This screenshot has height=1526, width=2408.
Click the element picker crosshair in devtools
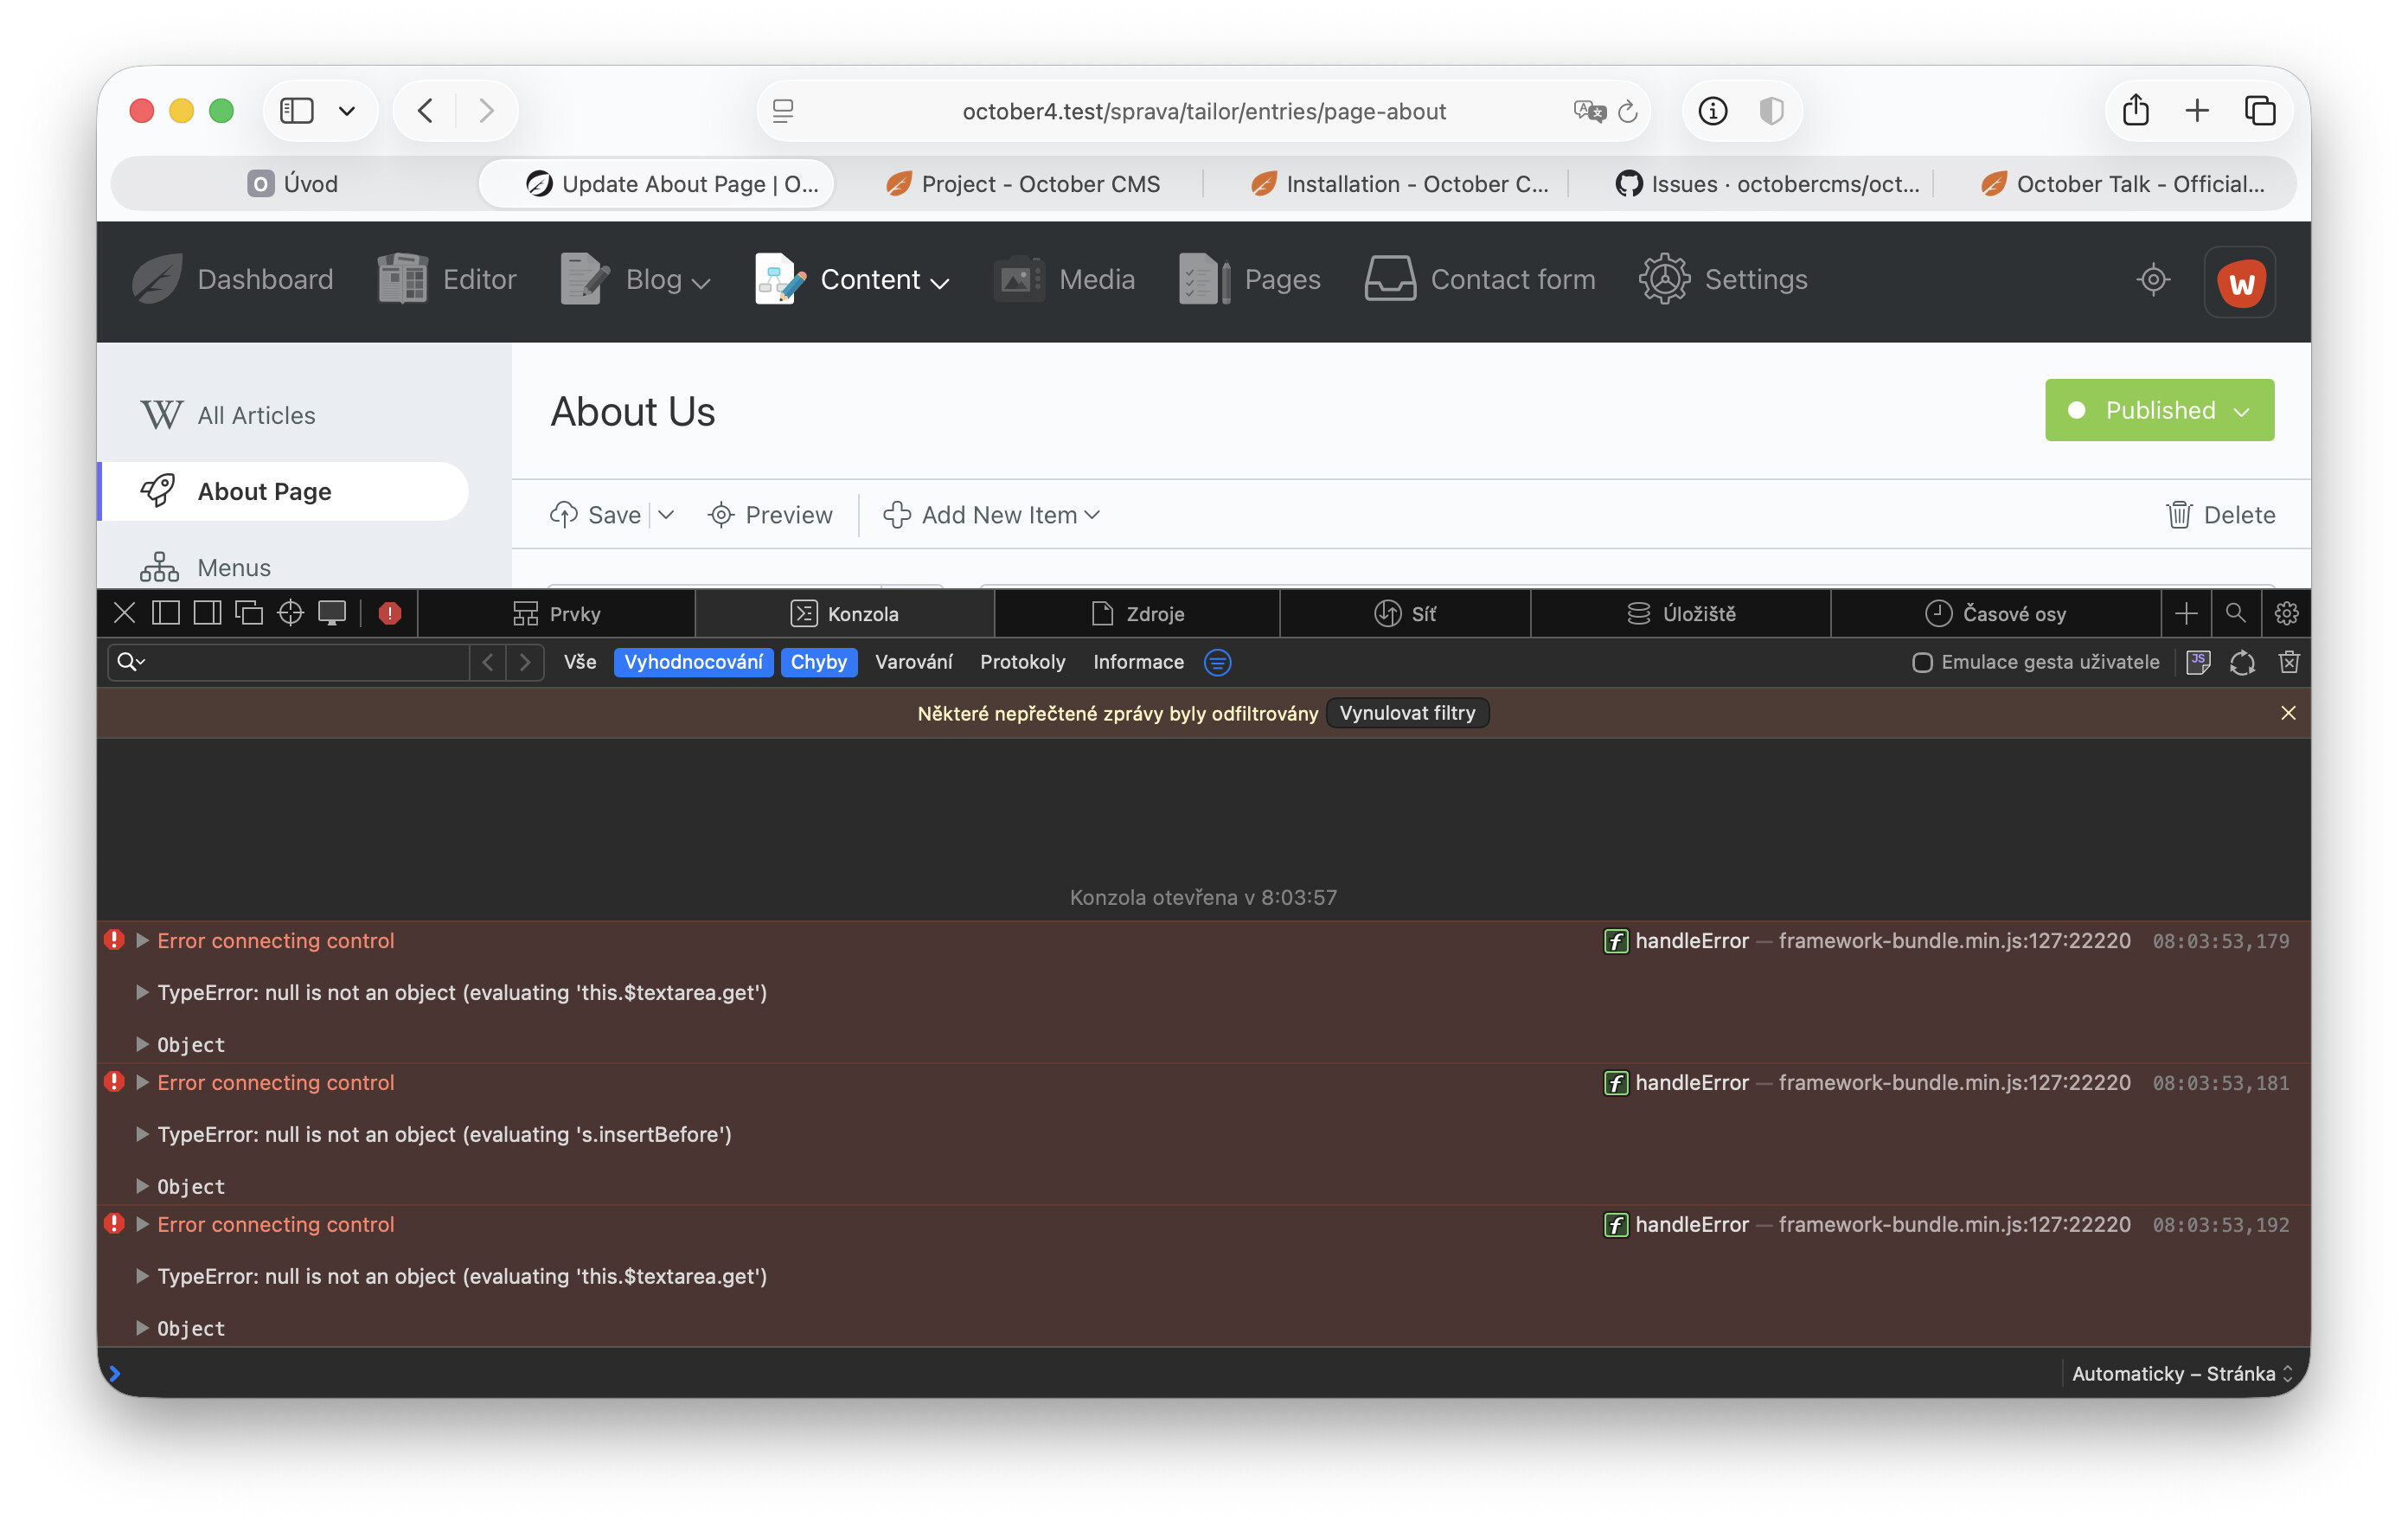coord(290,613)
